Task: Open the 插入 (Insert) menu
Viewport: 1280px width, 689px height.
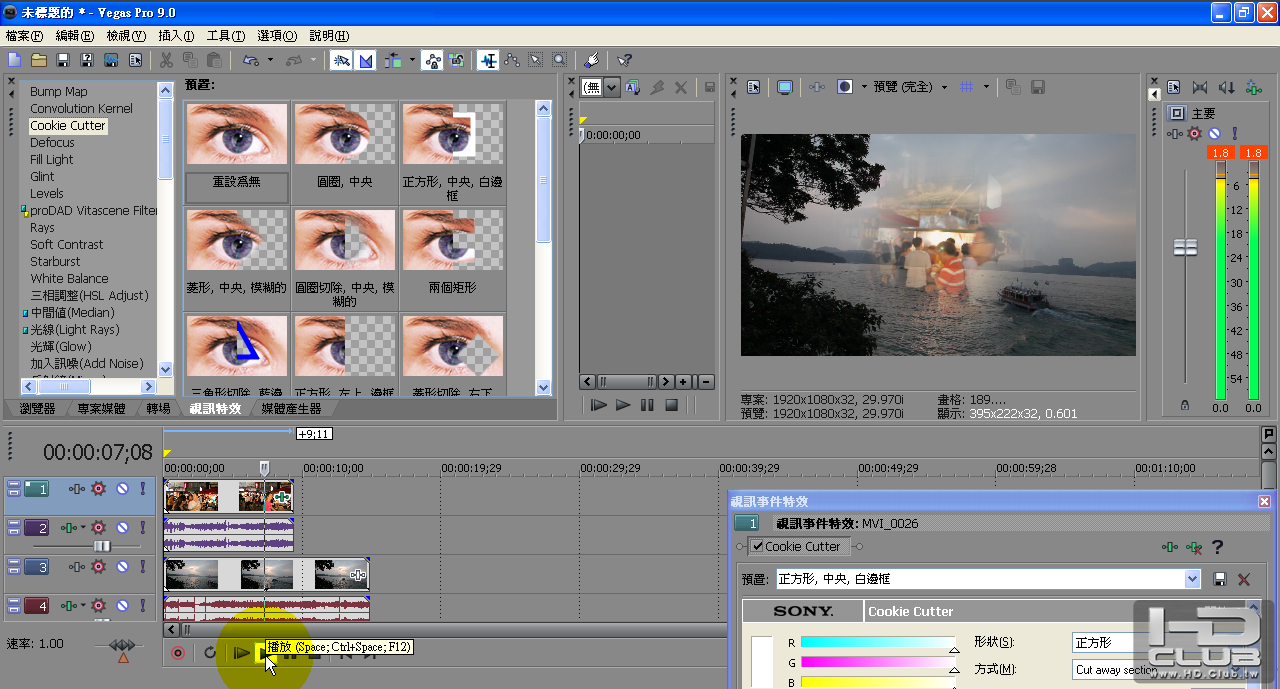Action: 176,36
